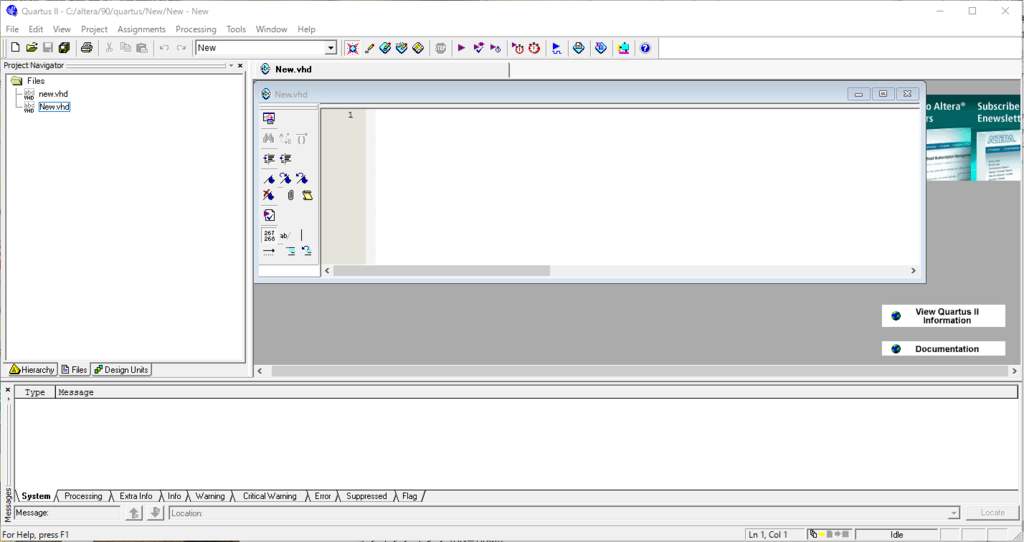
Task: Open the Location dropdown in messages
Action: 953,513
